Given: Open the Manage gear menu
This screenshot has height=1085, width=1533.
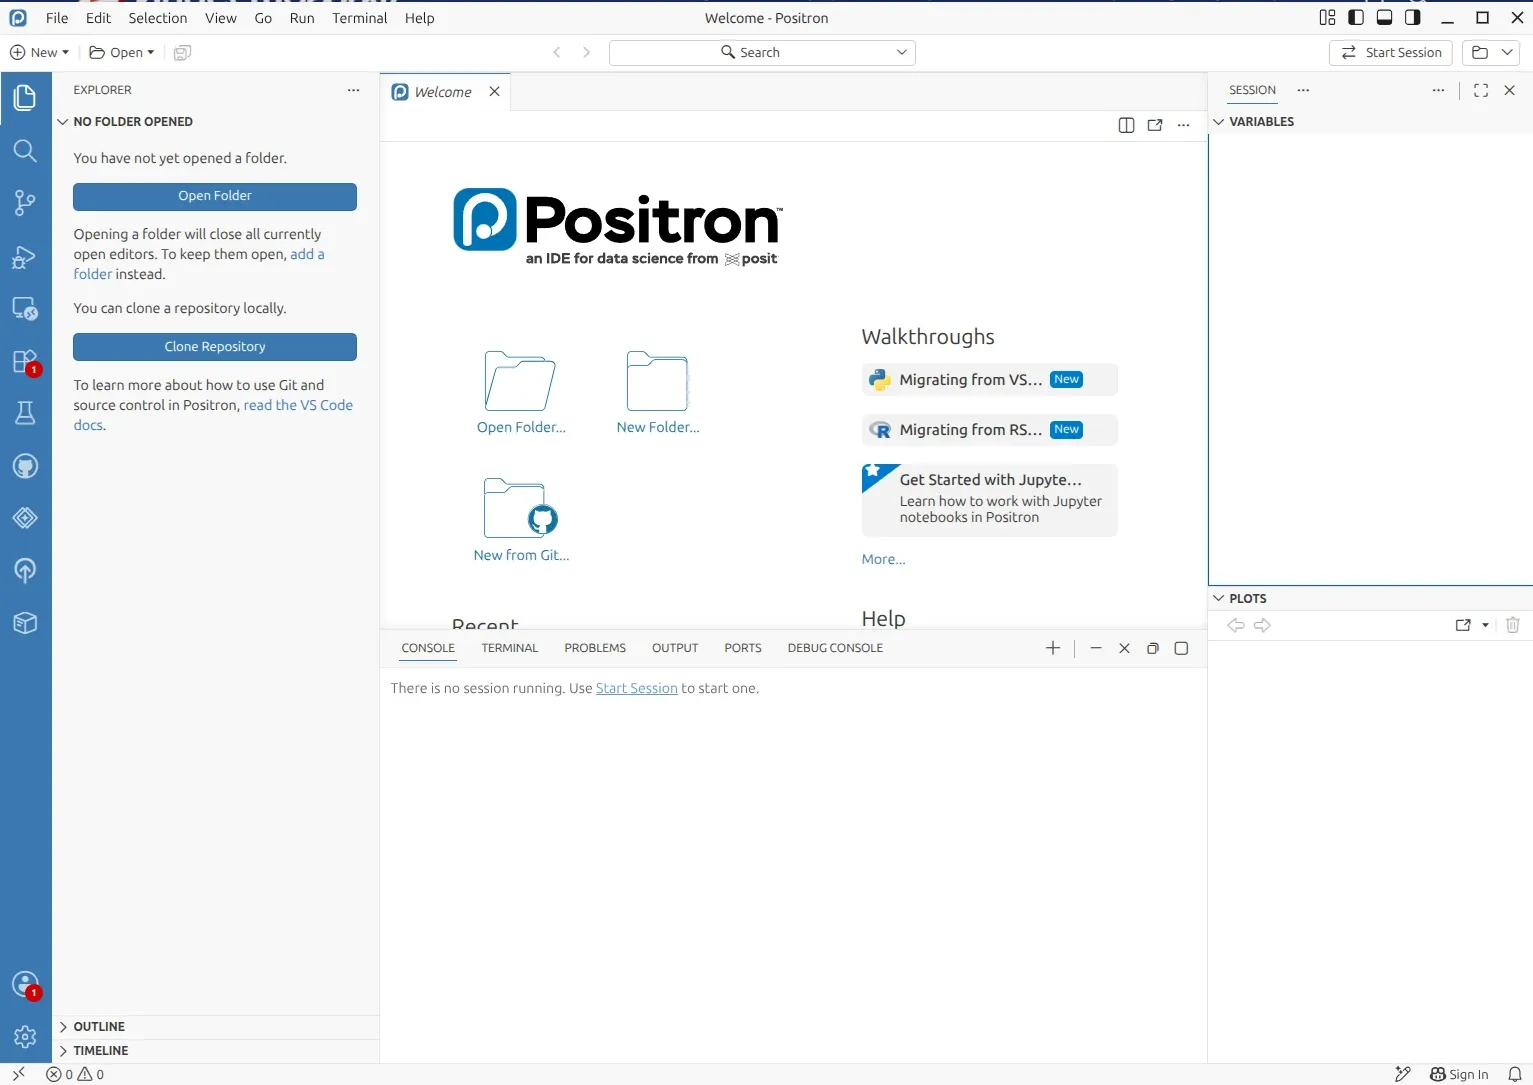Looking at the screenshot, I should point(25,1037).
